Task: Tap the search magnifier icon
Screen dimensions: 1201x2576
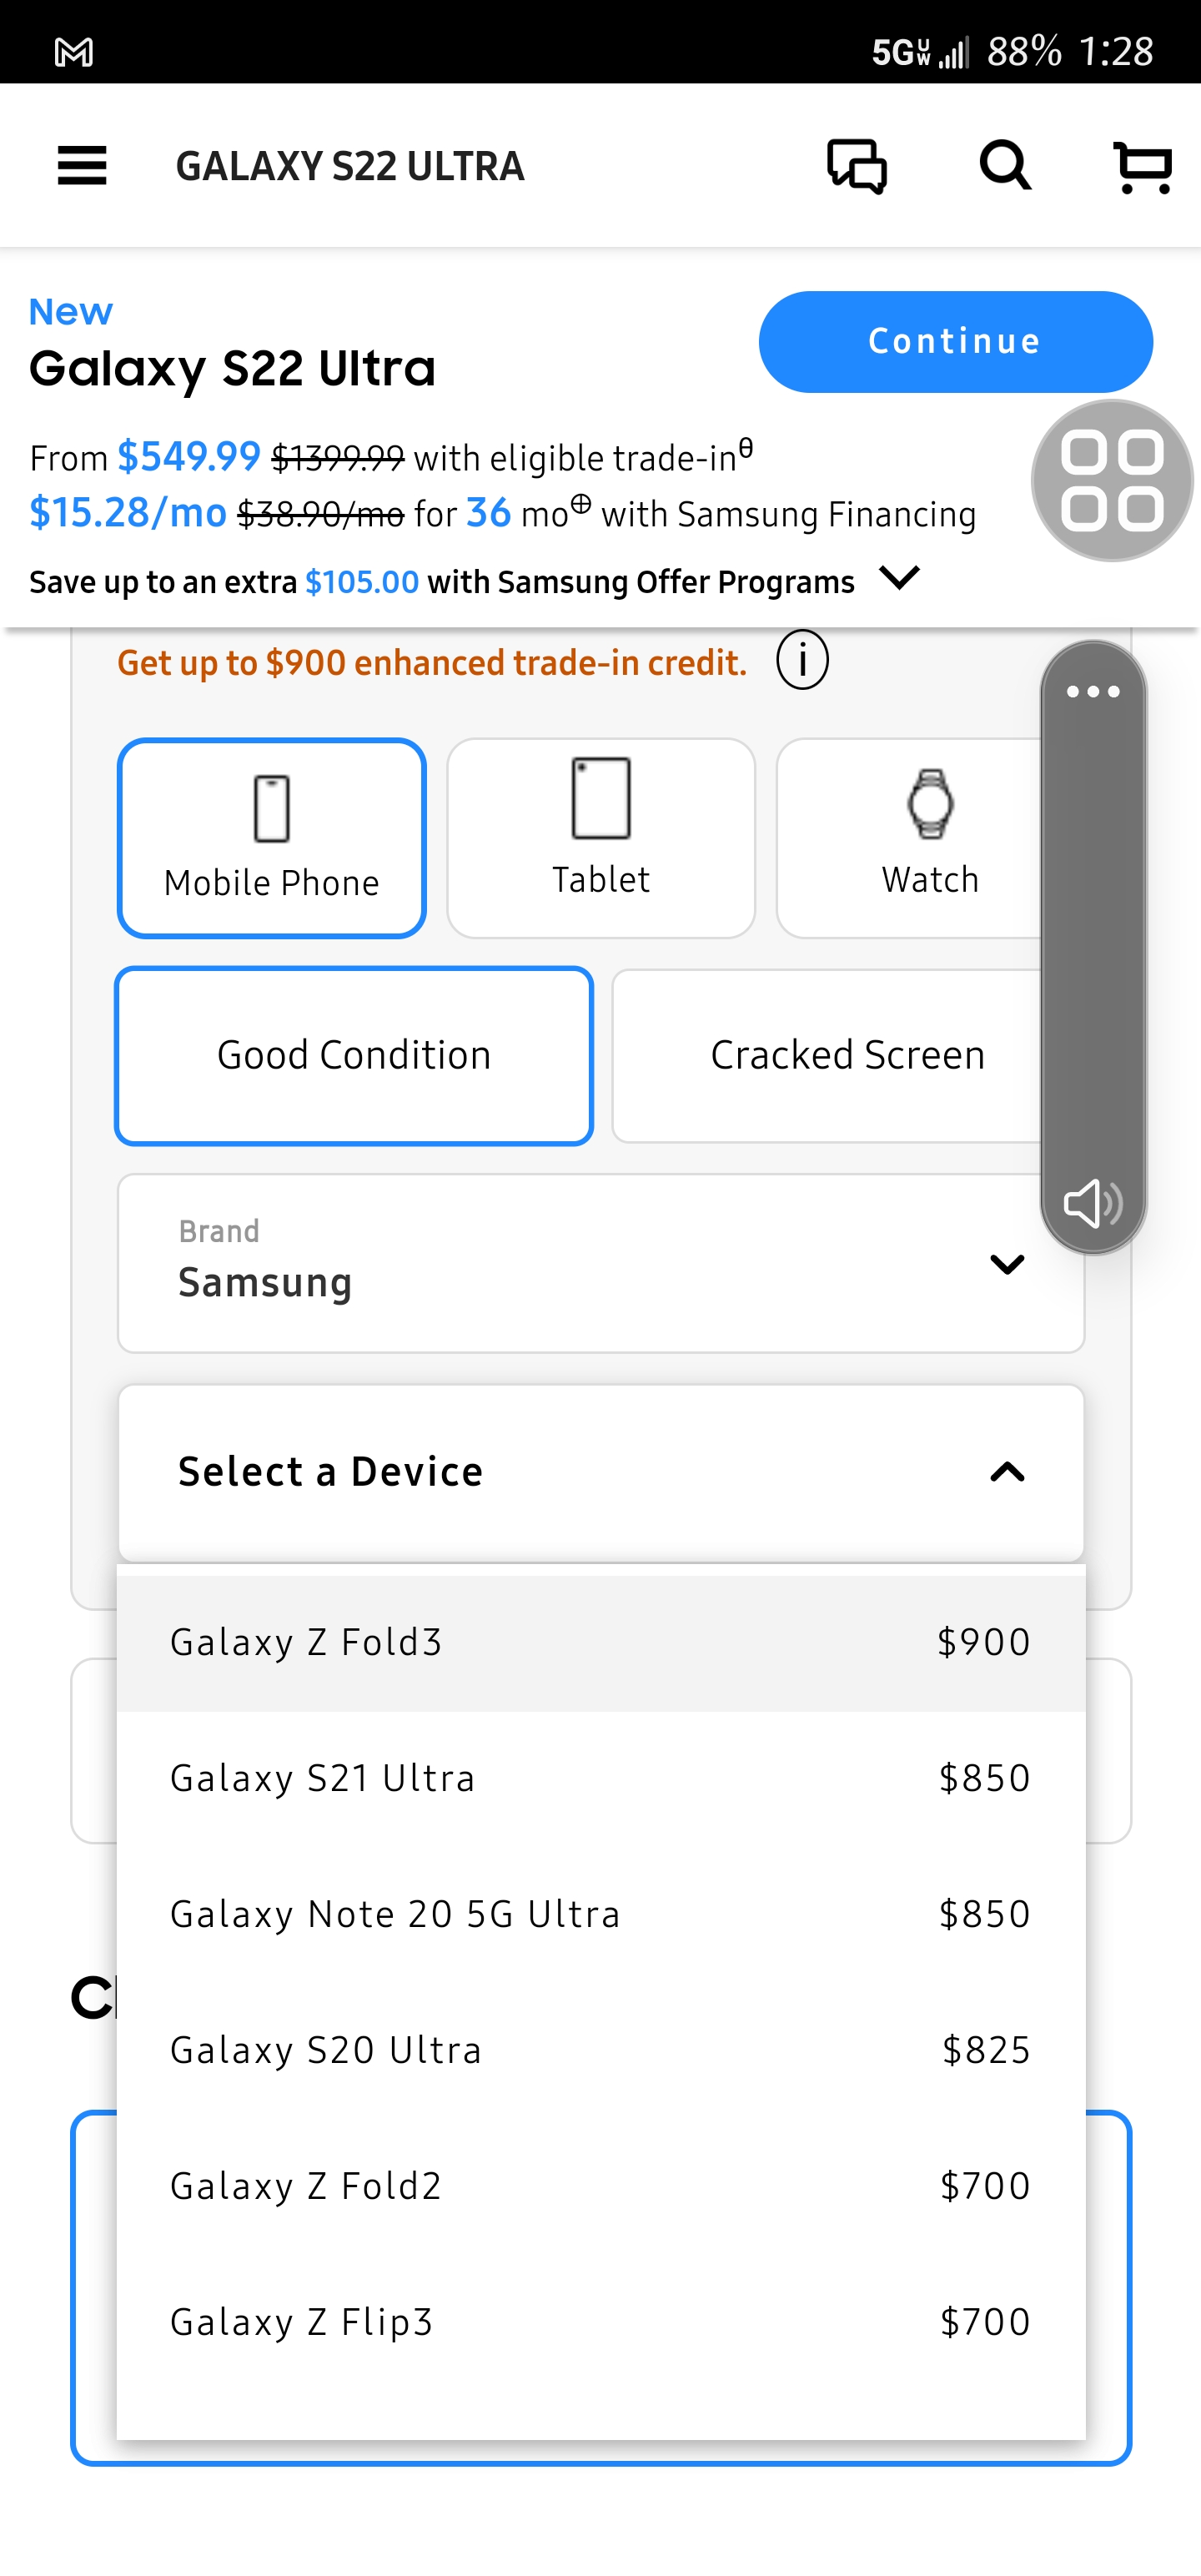Action: [1005, 165]
